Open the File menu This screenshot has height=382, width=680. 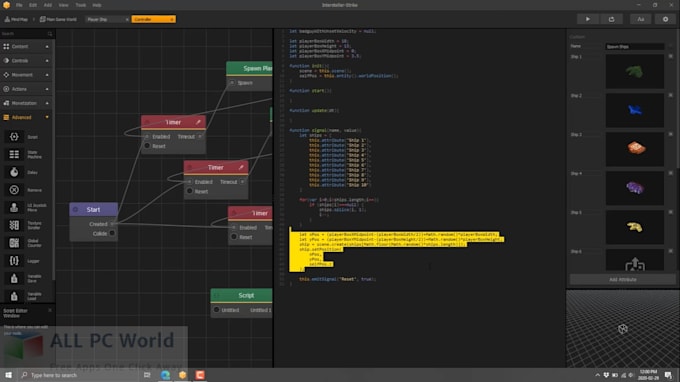tap(19, 5)
